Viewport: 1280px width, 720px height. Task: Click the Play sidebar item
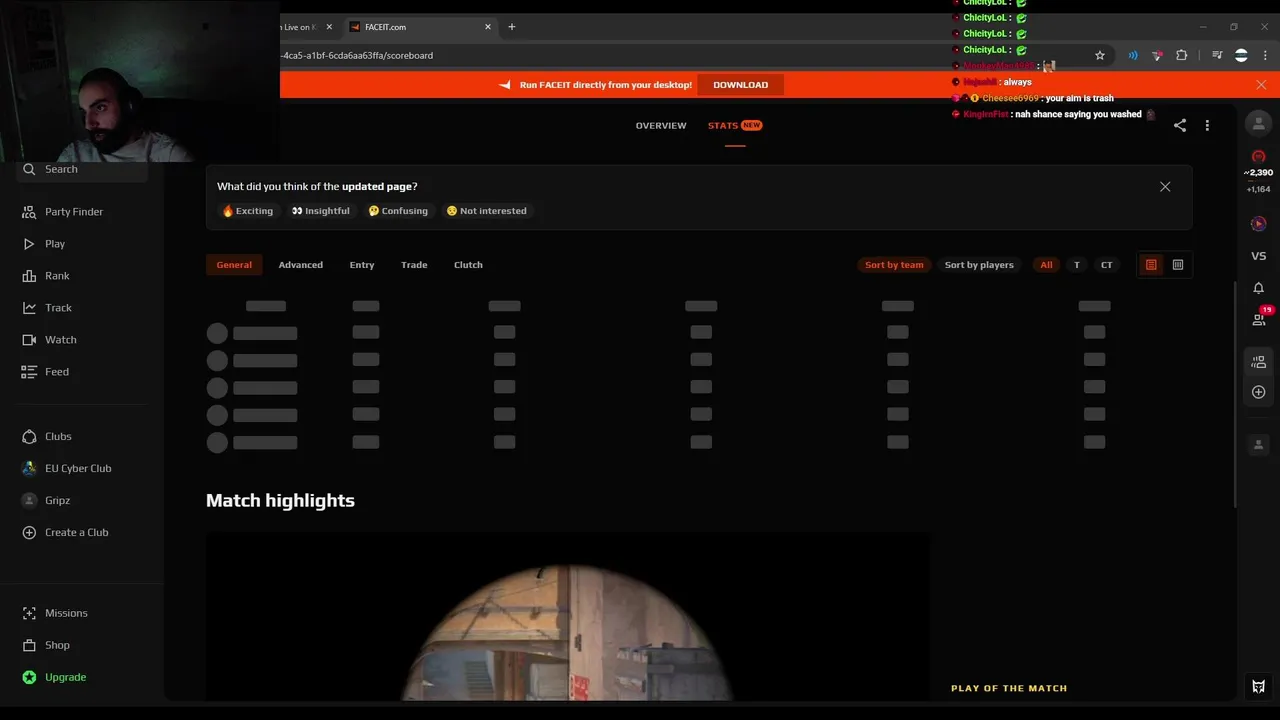click(x=54, y=244)
